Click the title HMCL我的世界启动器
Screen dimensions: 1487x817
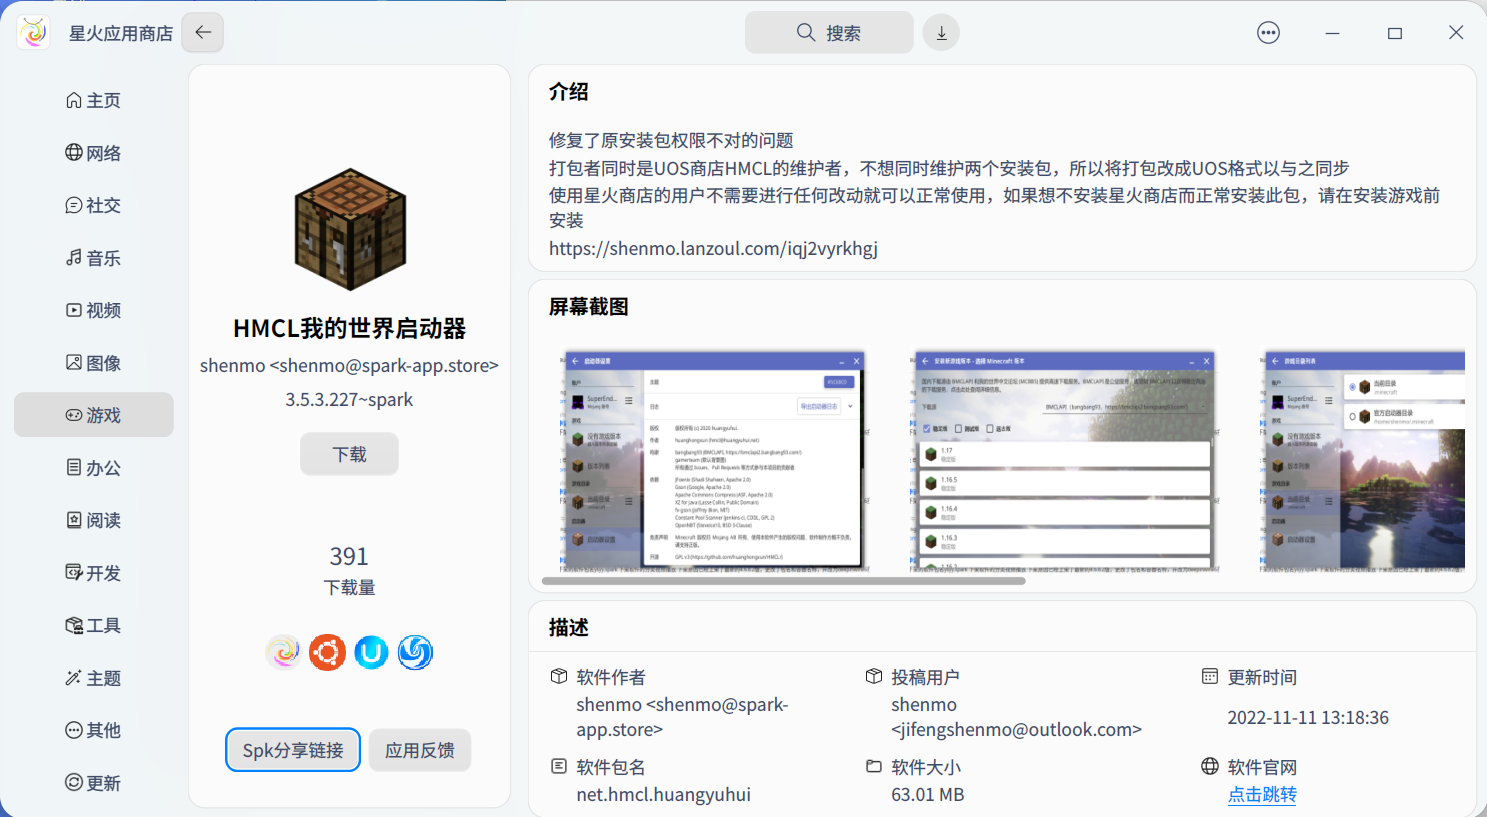point(350,328)
